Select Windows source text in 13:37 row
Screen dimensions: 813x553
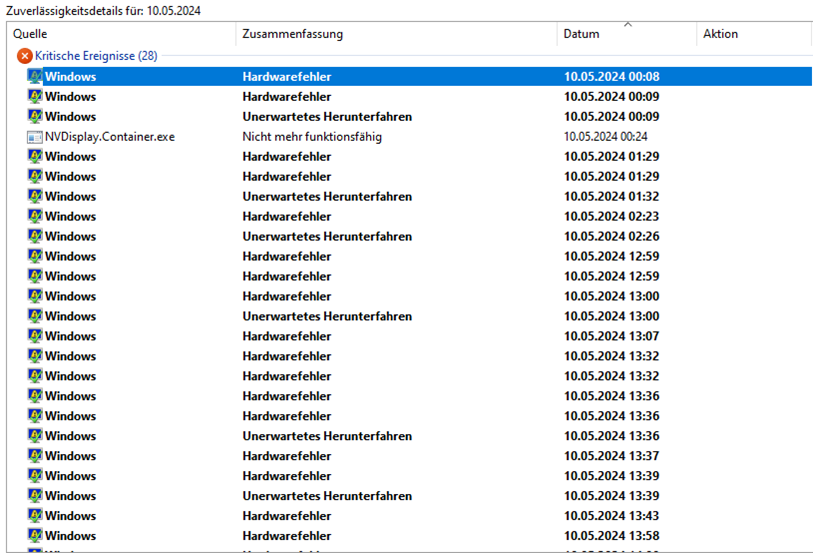coord(71,456)
